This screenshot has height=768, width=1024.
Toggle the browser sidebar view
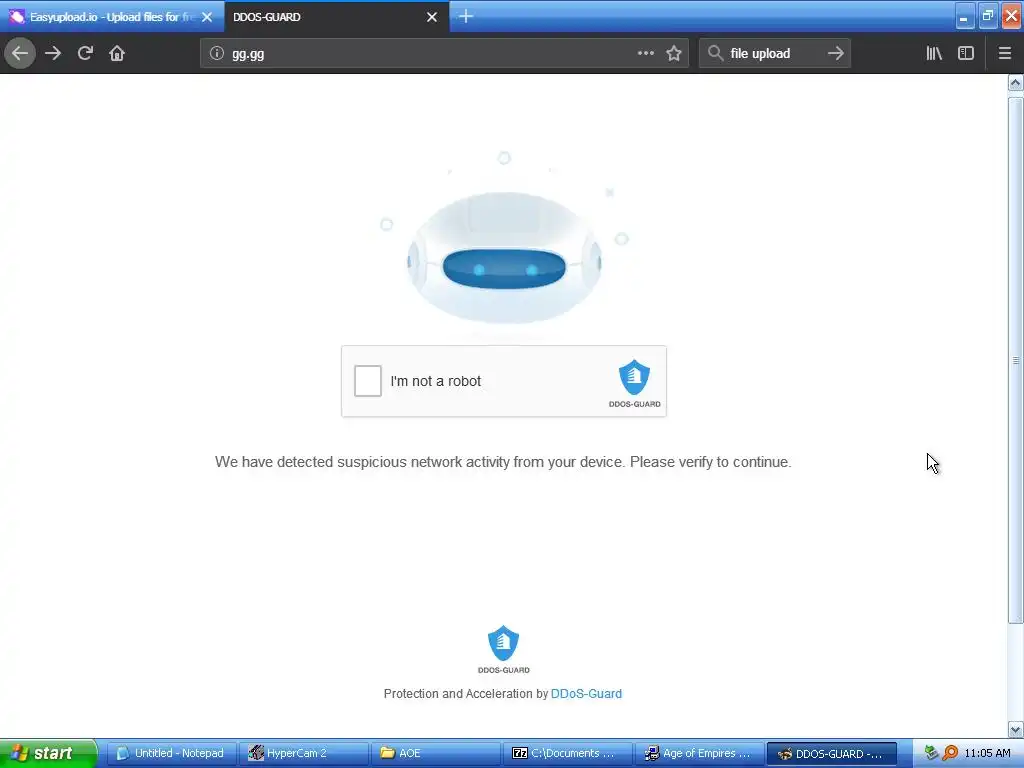tap(966, 53)
